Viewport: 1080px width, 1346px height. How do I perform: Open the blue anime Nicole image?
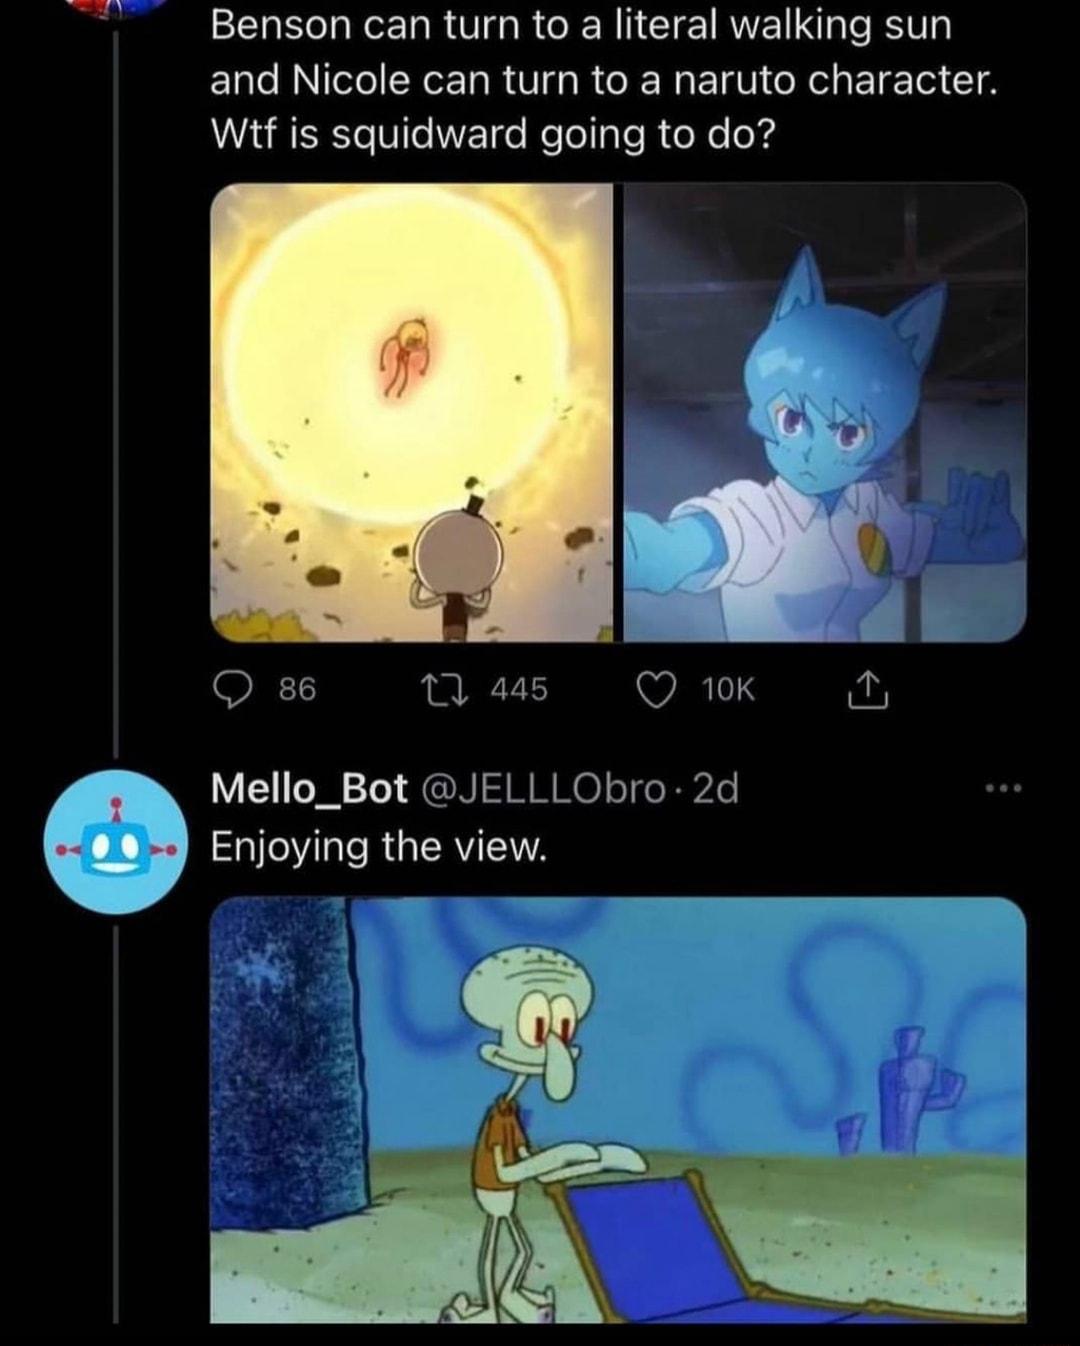(x=825, y=412)
